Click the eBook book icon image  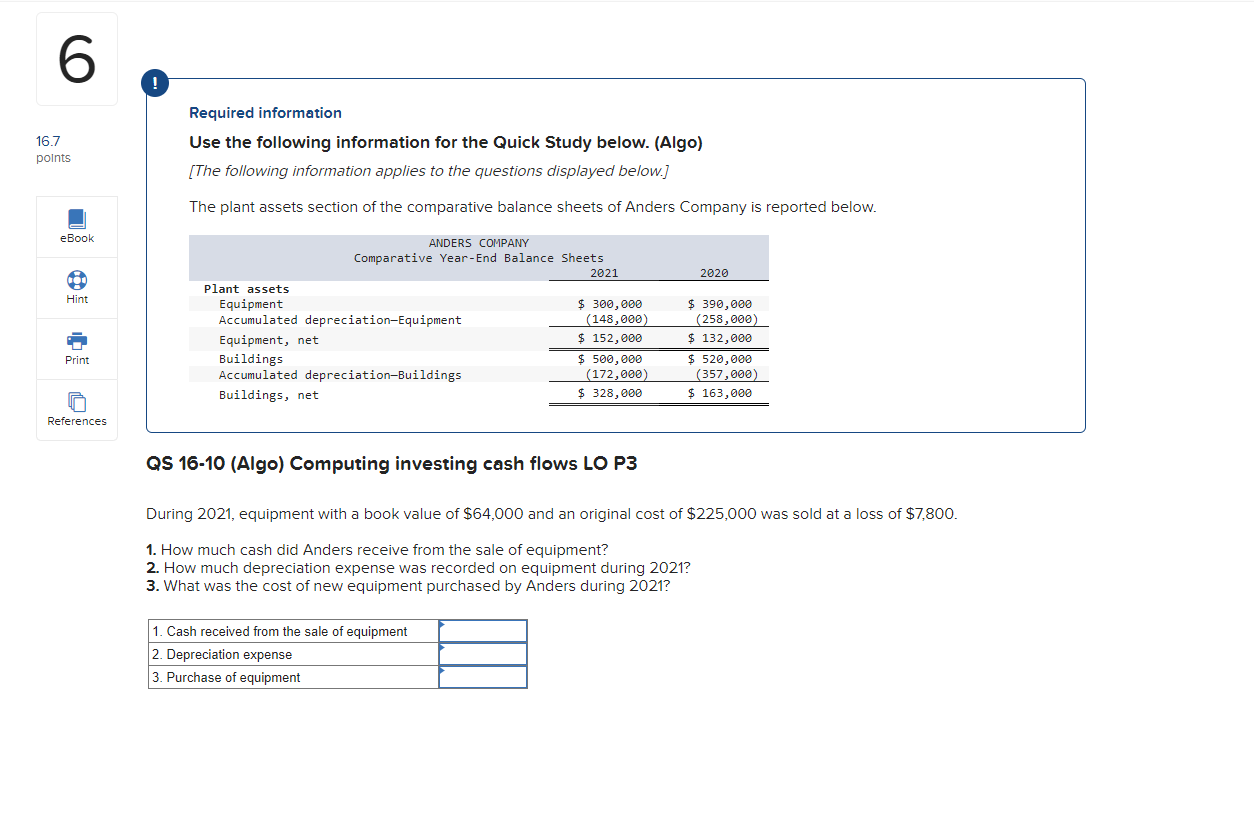(76, 218)
